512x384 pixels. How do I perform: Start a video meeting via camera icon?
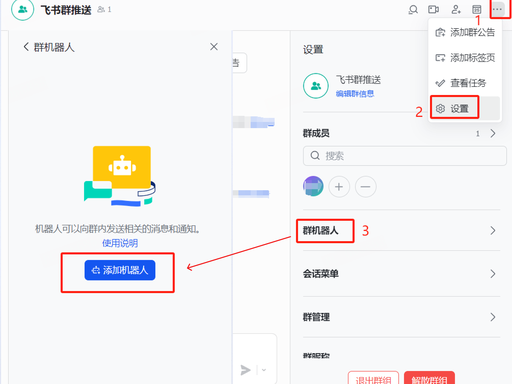[433, 9]
